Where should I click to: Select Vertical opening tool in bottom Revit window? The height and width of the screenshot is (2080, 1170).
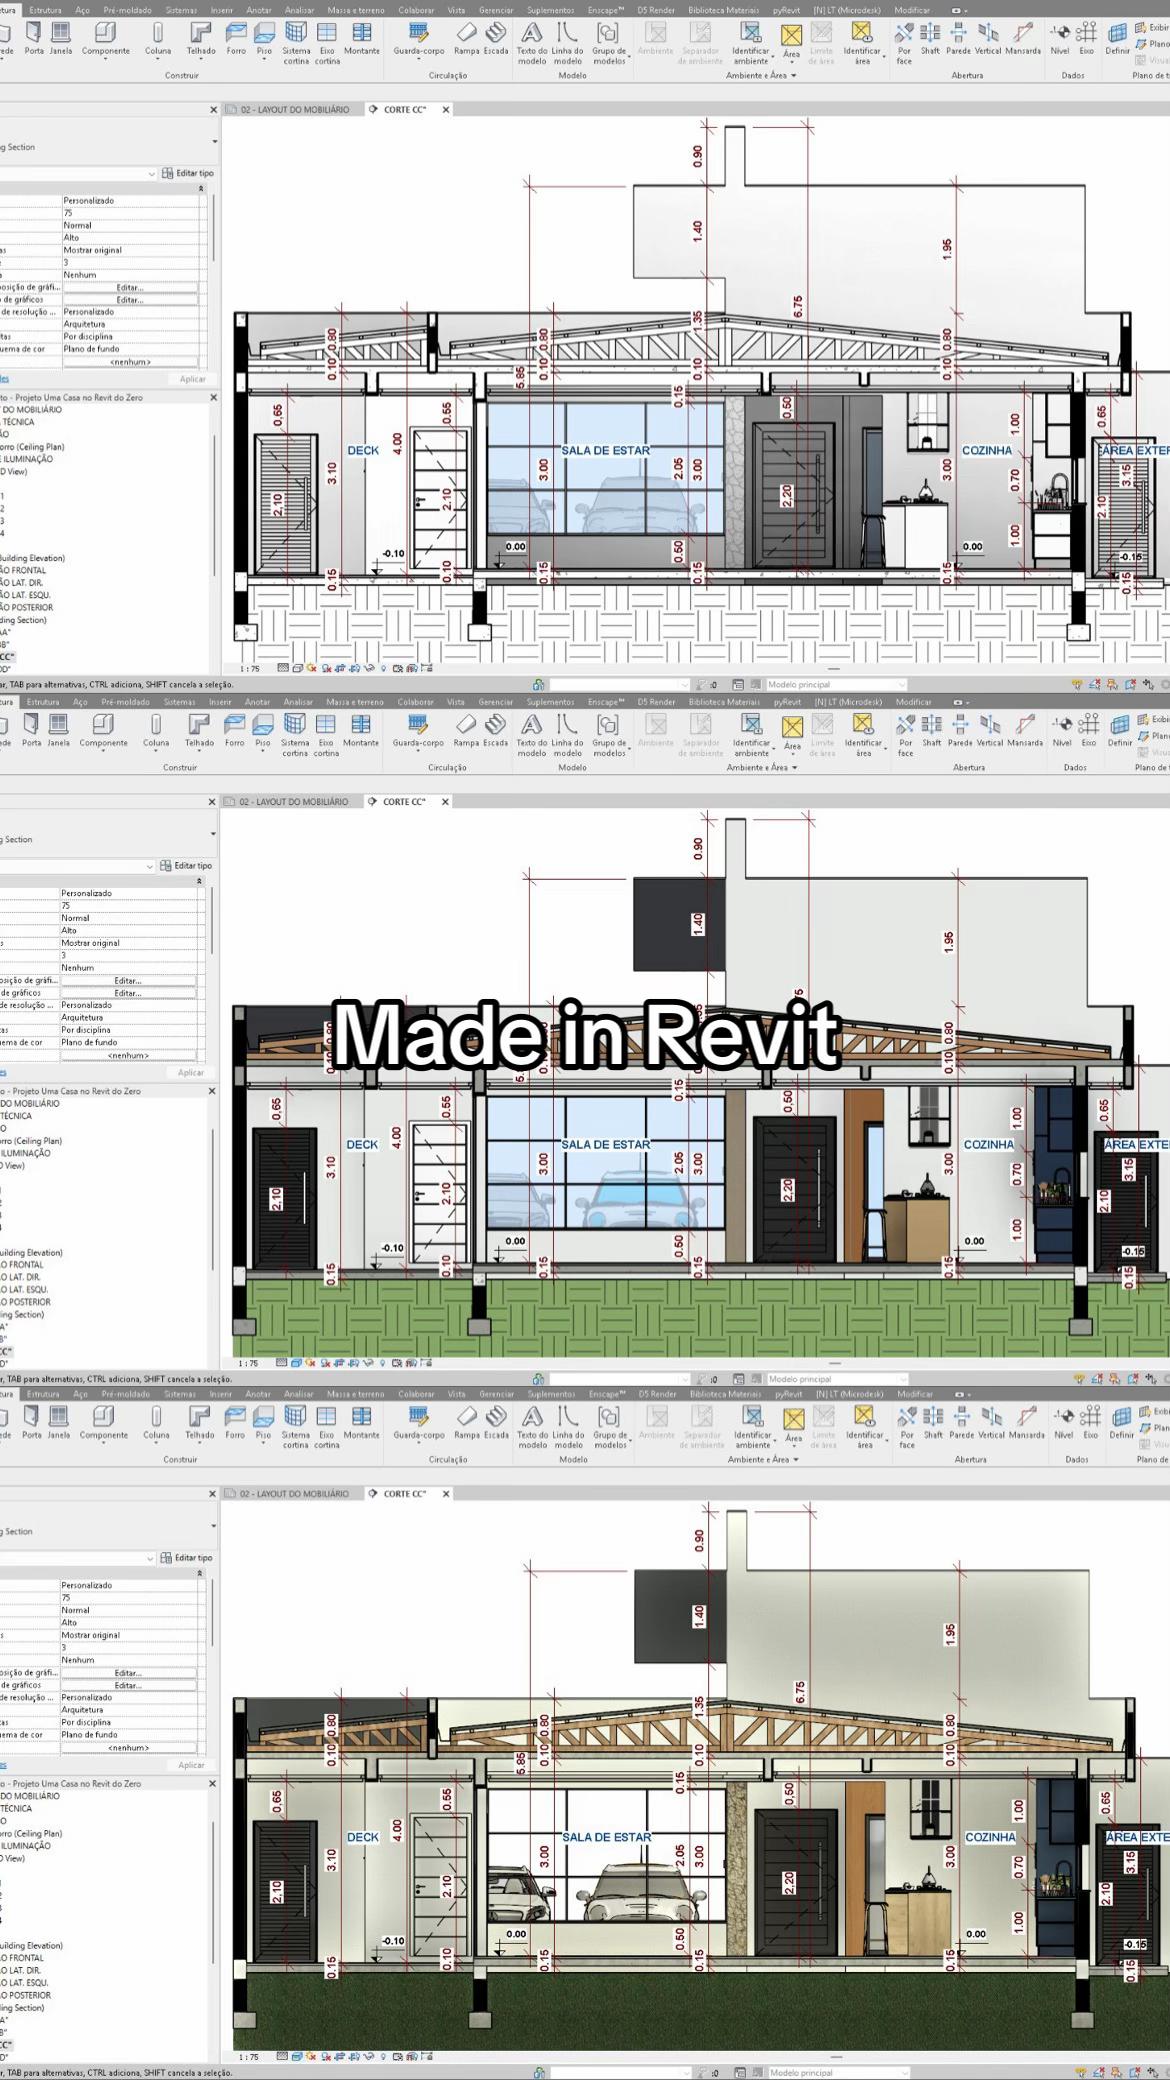(990, 1423)
